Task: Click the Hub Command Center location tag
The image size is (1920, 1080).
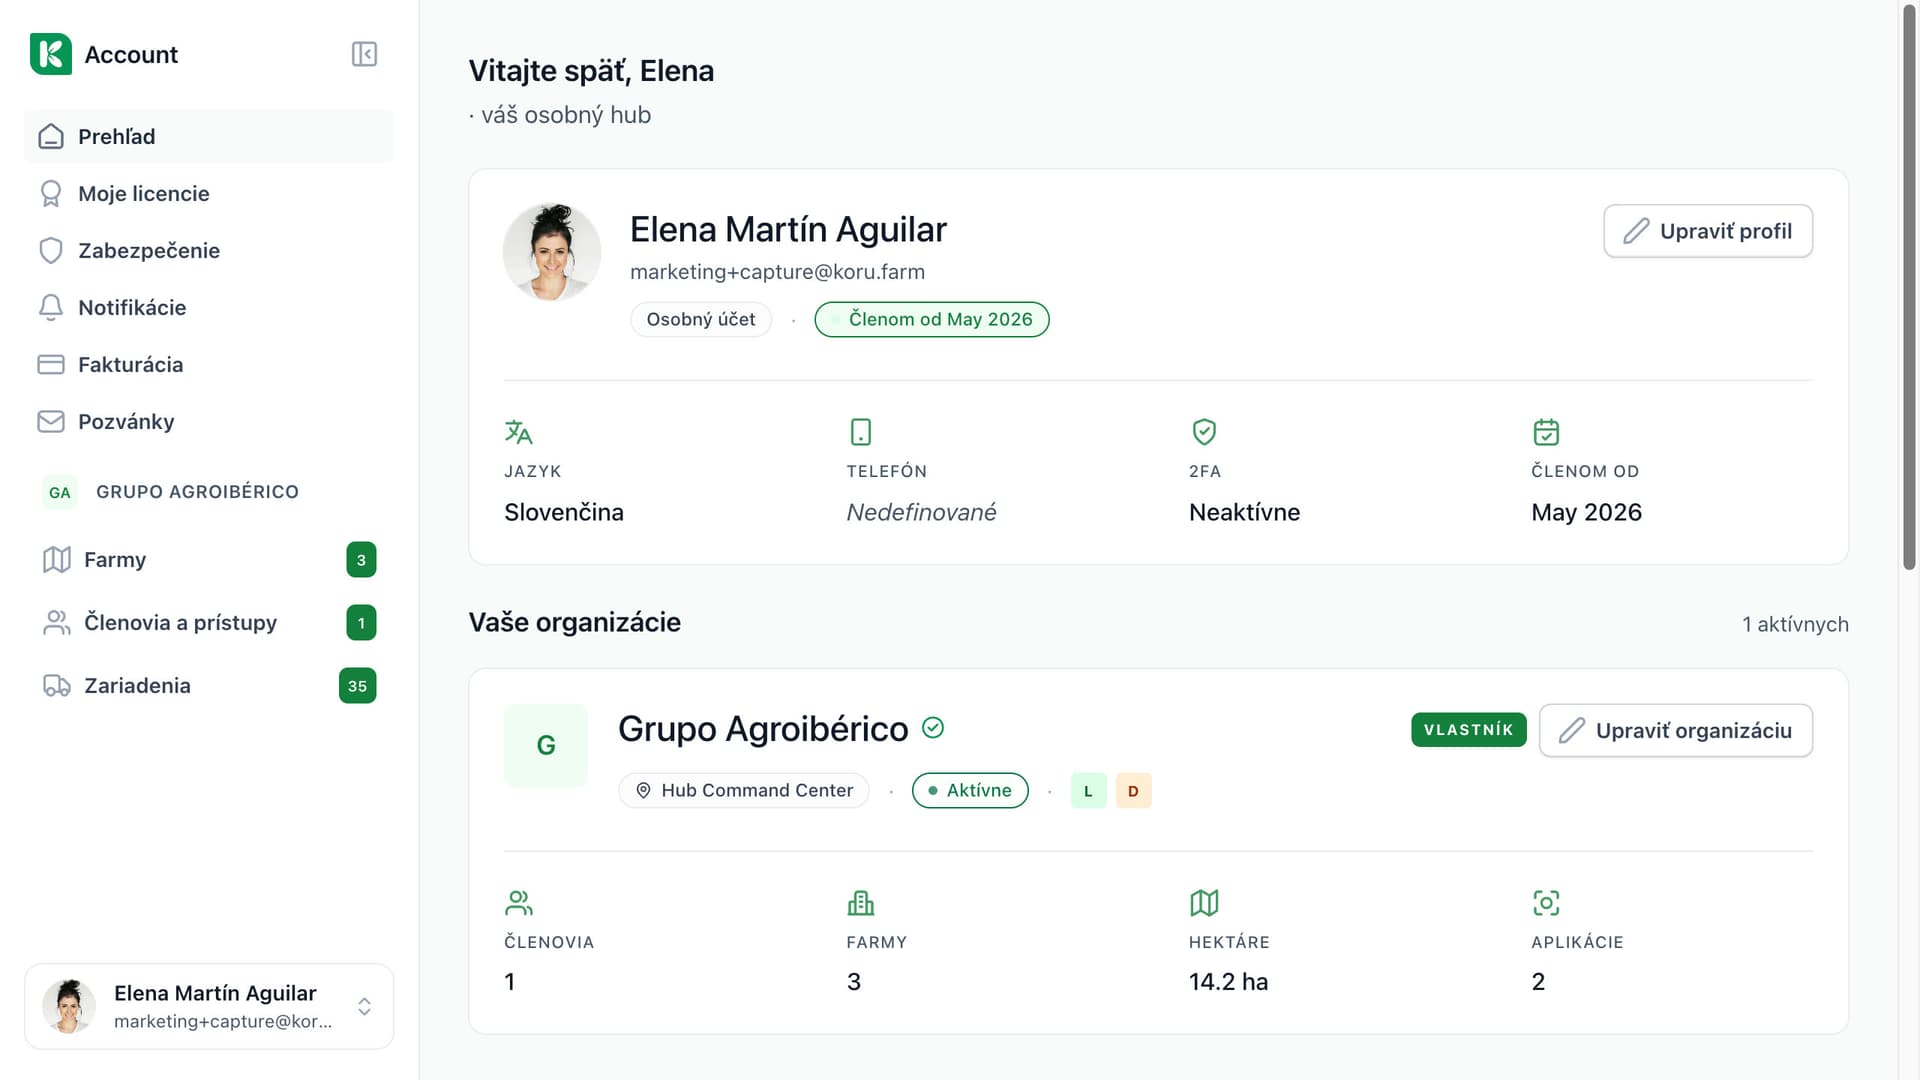Action: [744, 790]
